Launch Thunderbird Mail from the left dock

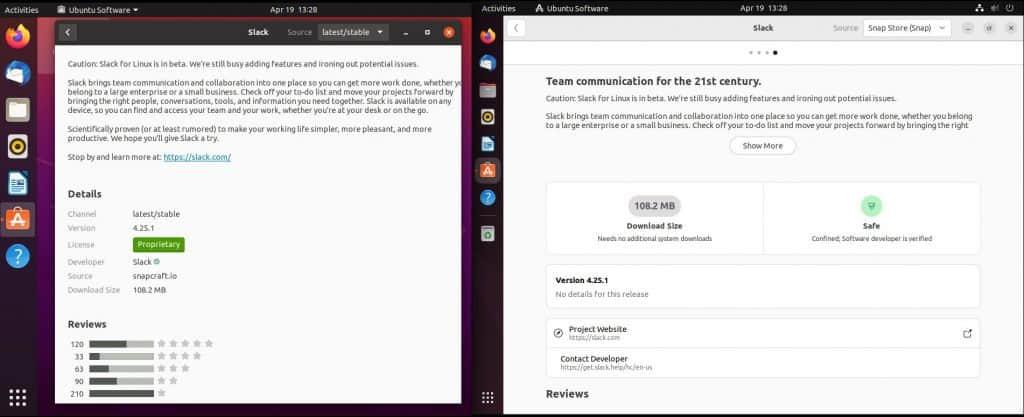(x=18, y=73)
